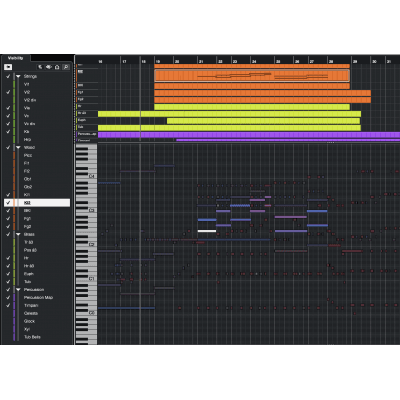Uncheck visibility of Kb track
Image resolution: width=400 pixels, height=400 pixels.
[x=8, y=132]
